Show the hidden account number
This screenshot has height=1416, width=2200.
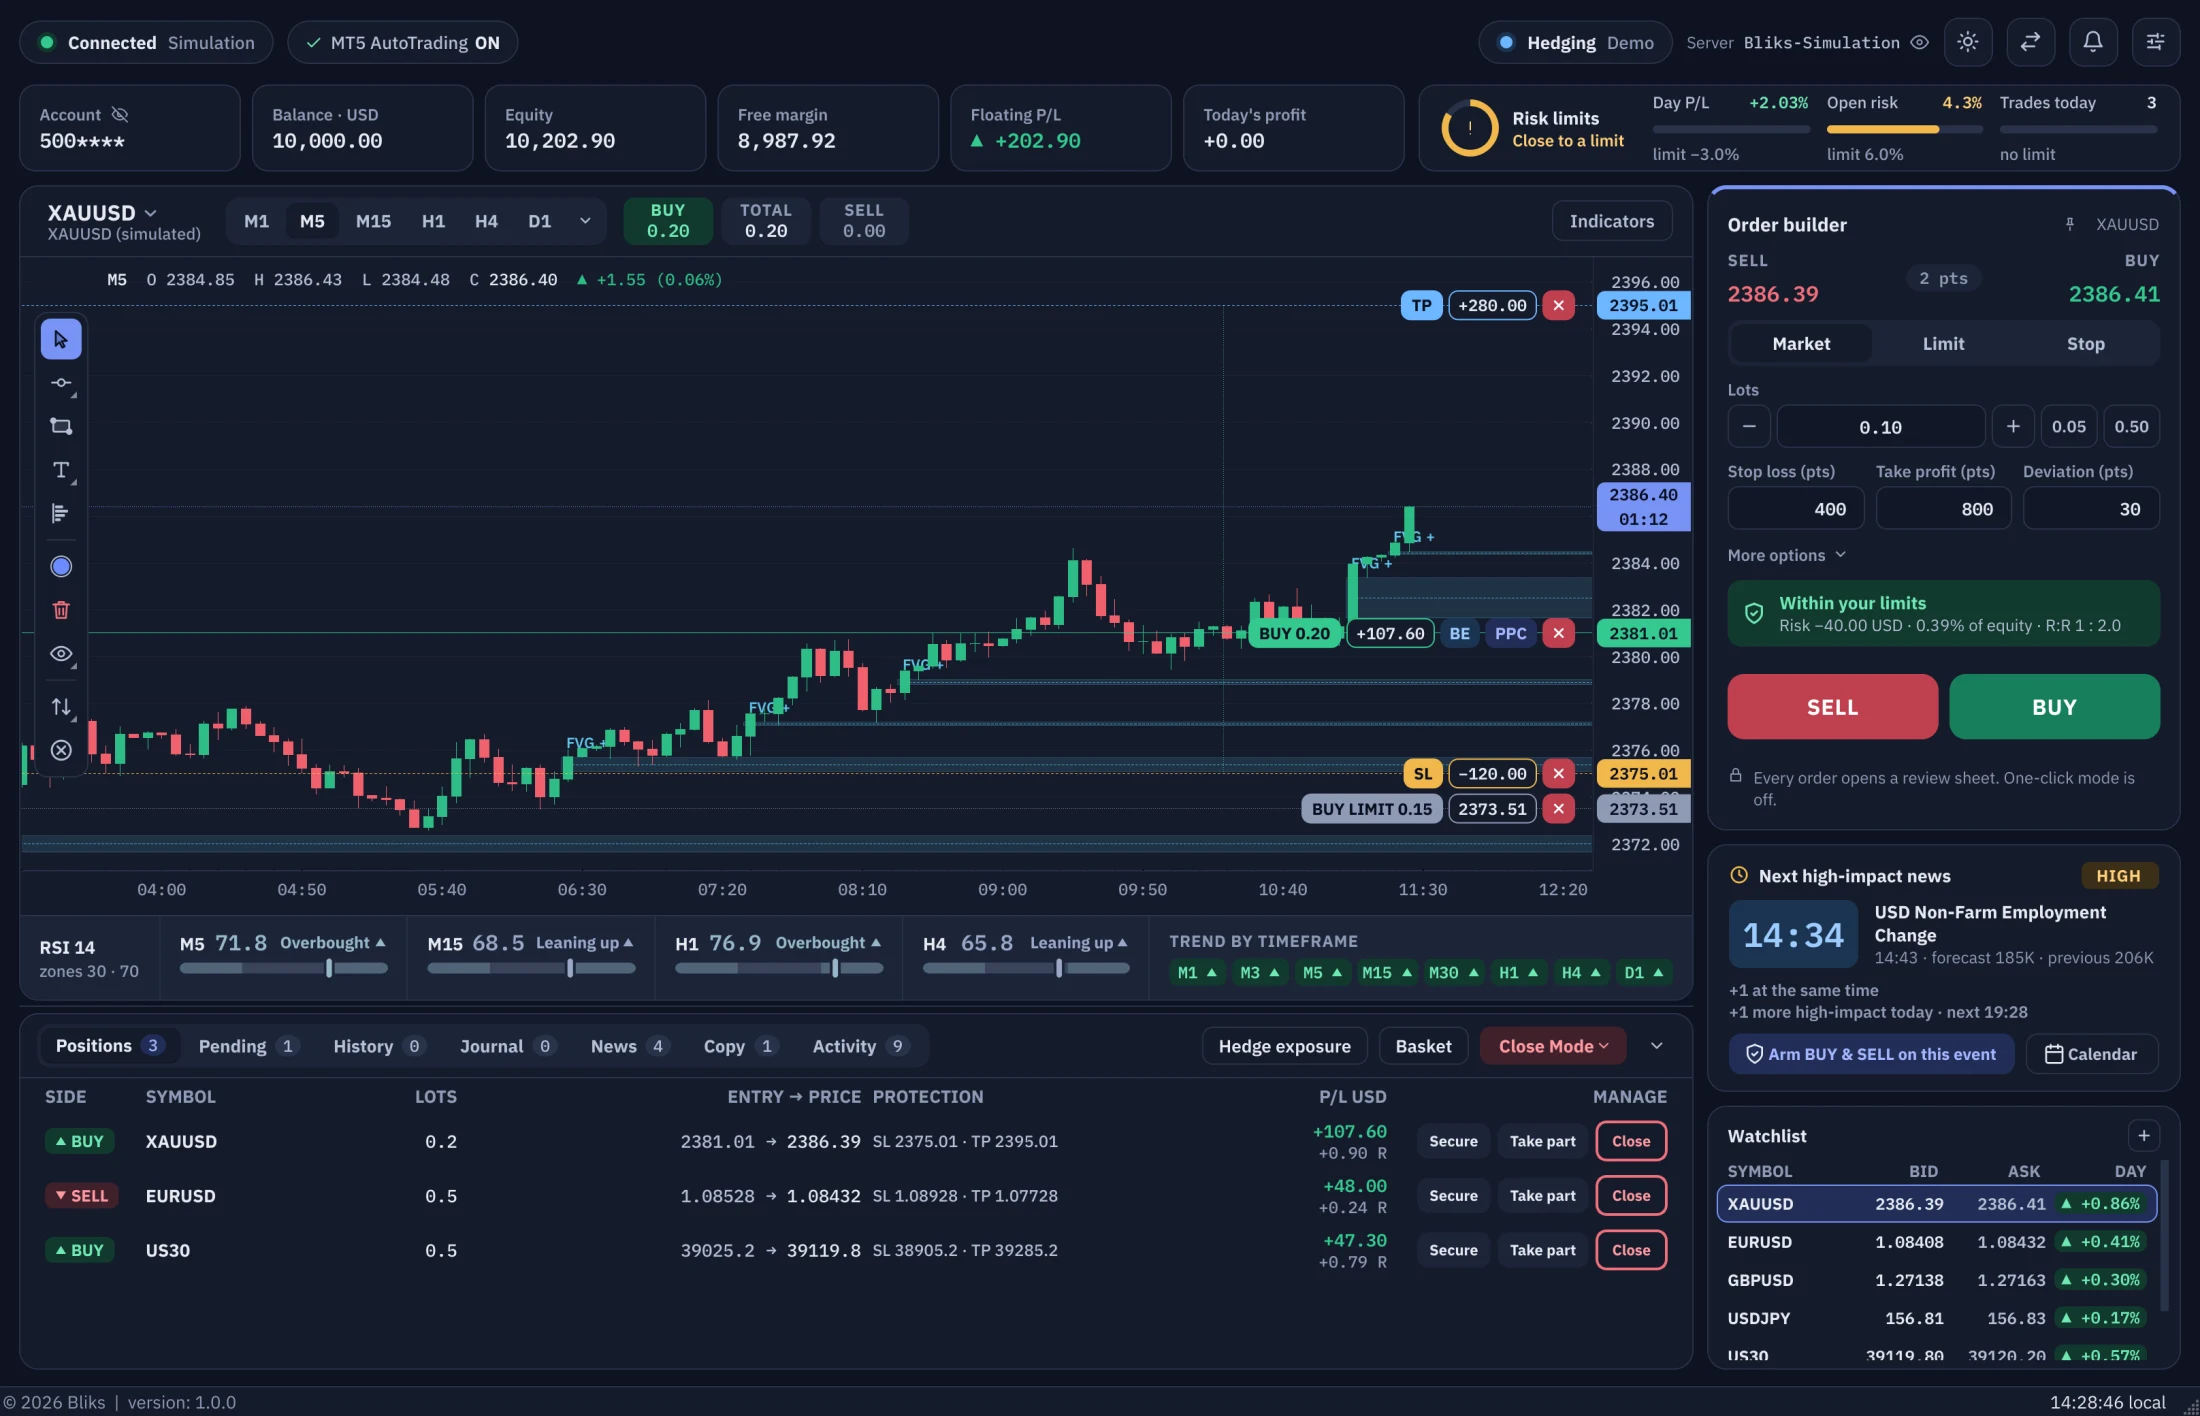click(x=120, y=115)
